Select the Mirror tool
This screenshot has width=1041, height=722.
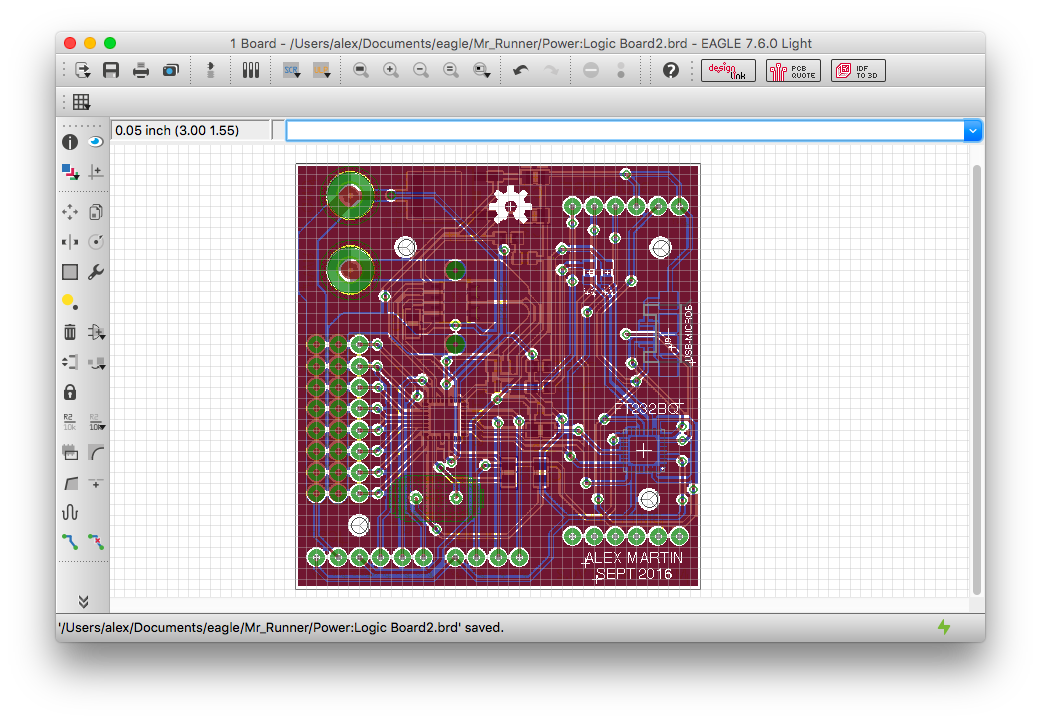coord(70,242)
